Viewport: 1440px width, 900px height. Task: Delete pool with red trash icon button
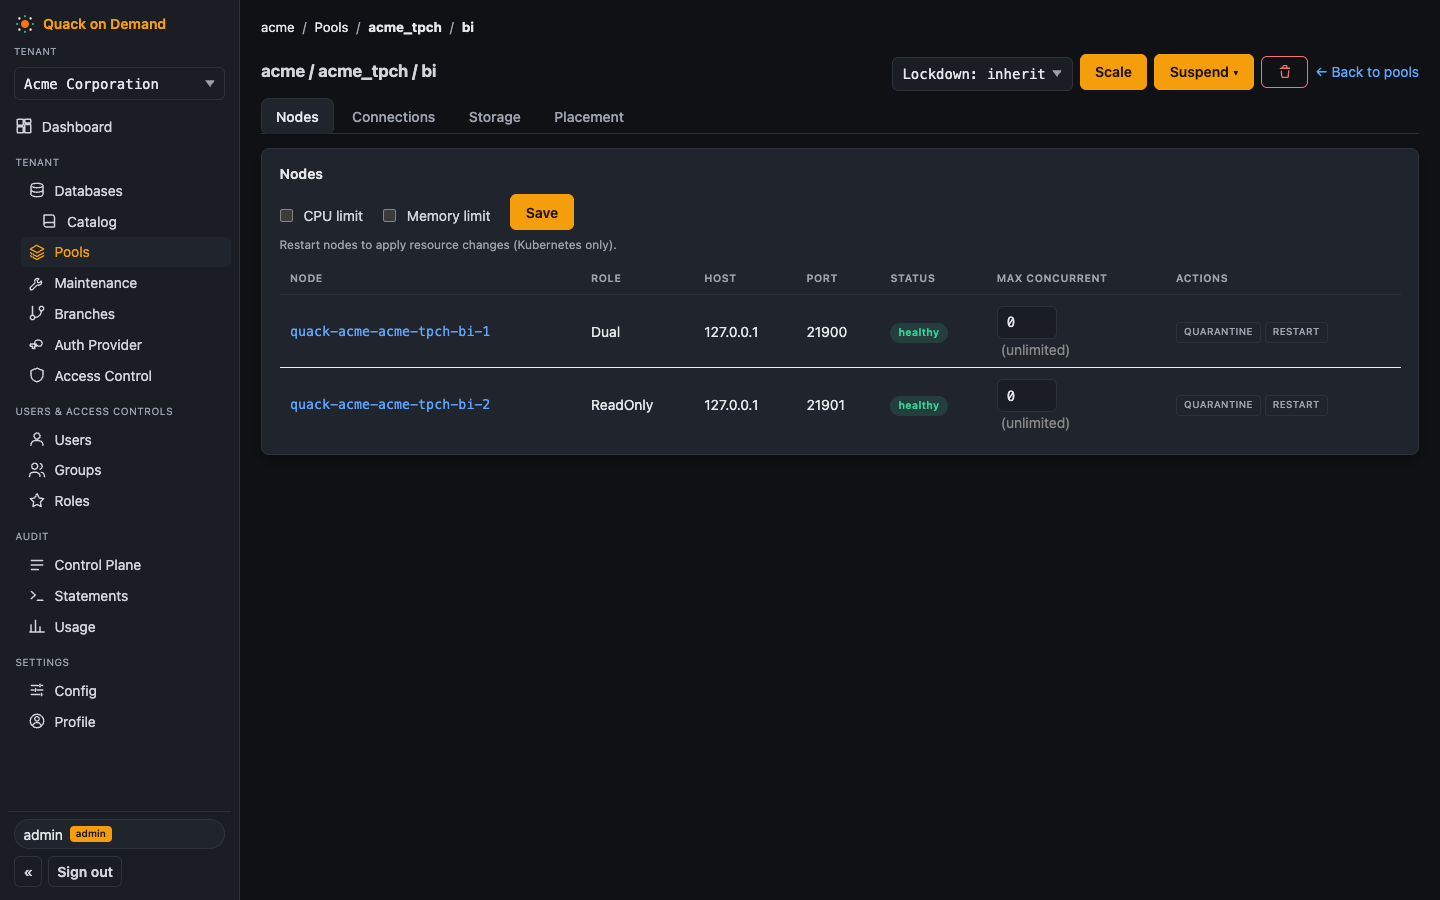1284,72
